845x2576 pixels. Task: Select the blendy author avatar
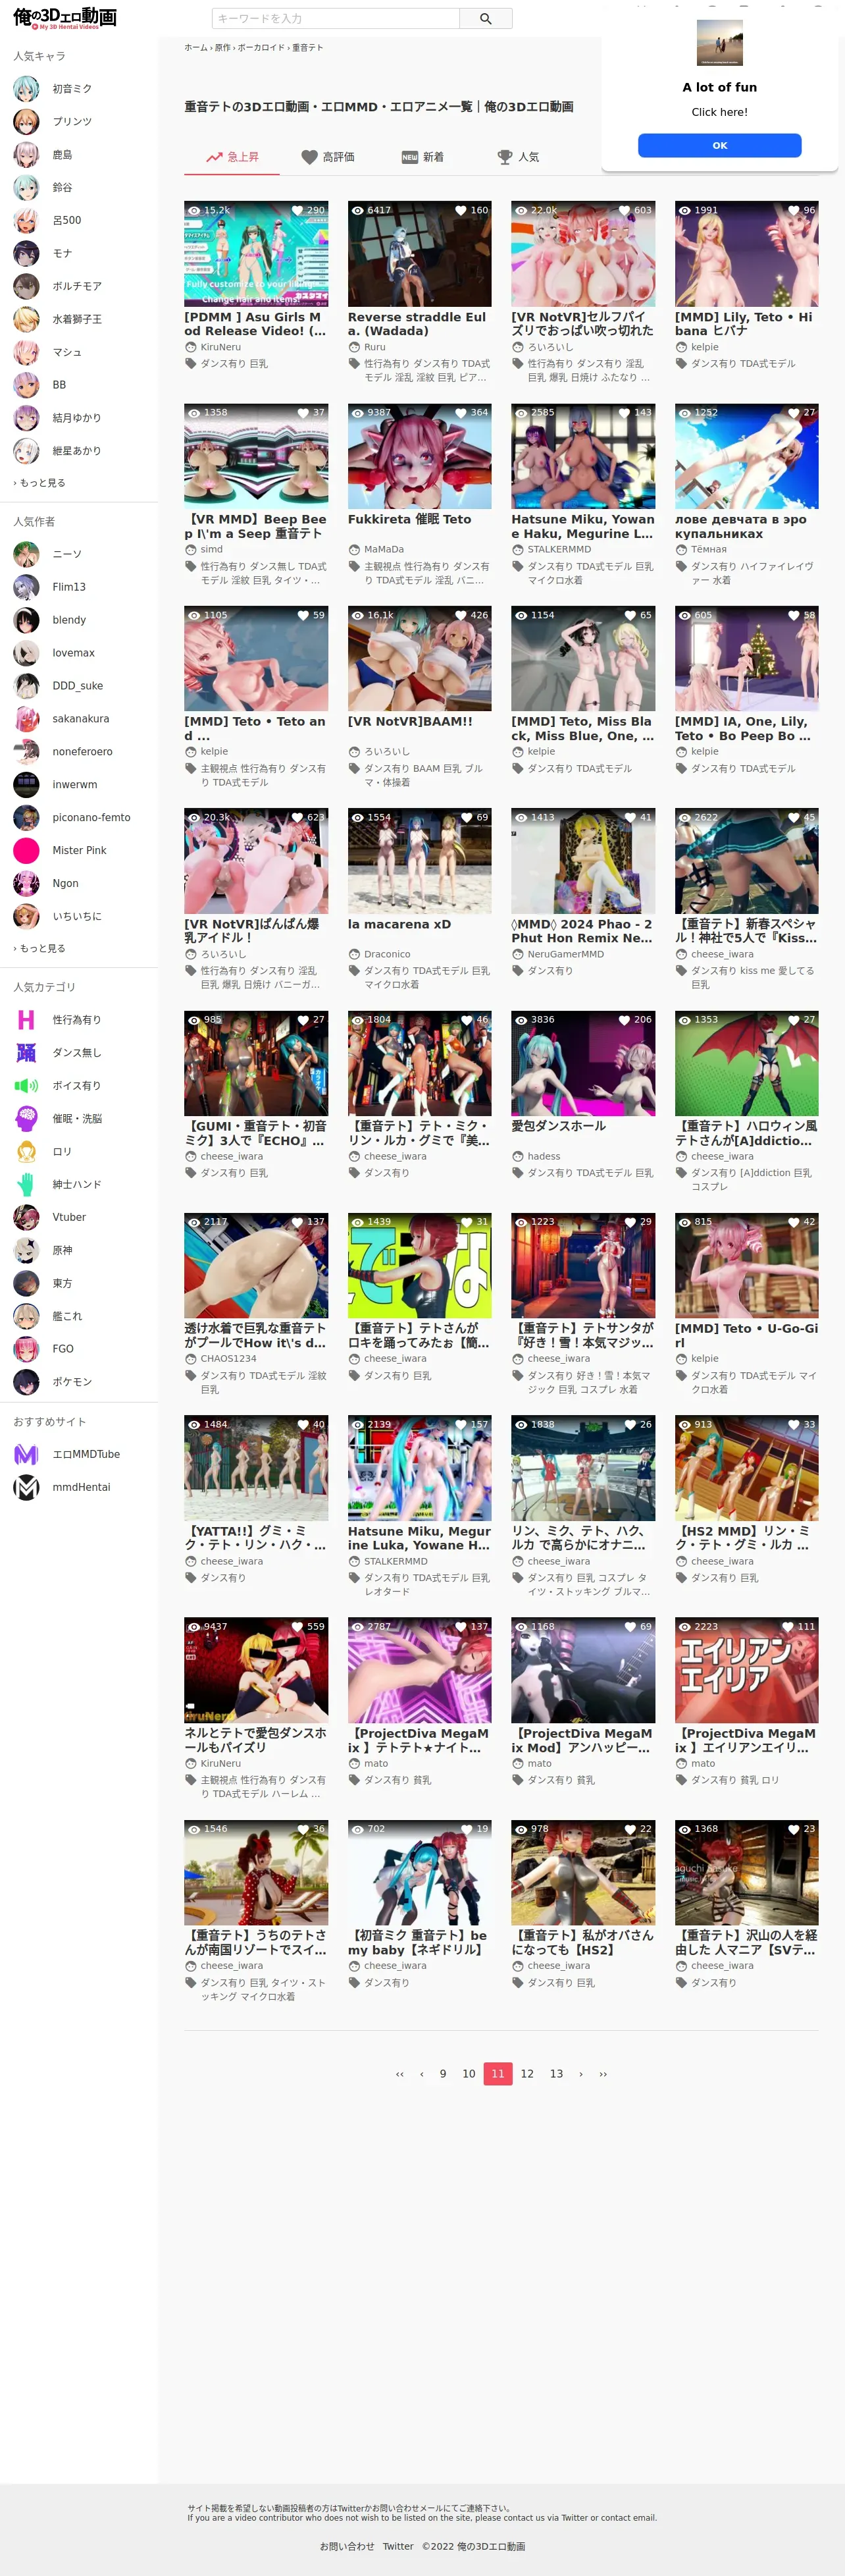click(26, 620)
